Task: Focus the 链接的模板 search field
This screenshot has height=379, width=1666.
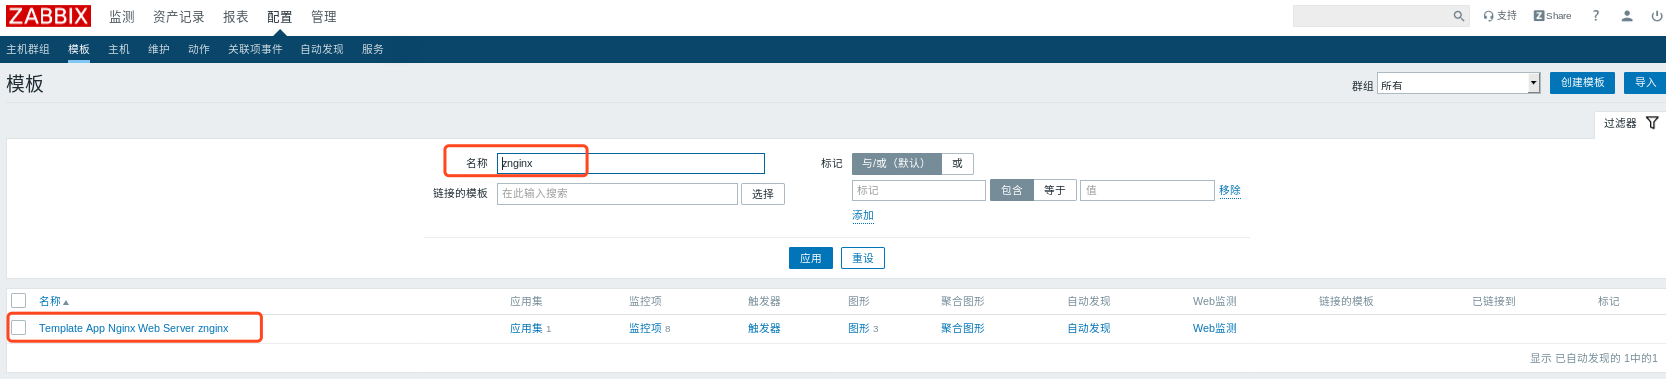Action: tap(617, 193)
